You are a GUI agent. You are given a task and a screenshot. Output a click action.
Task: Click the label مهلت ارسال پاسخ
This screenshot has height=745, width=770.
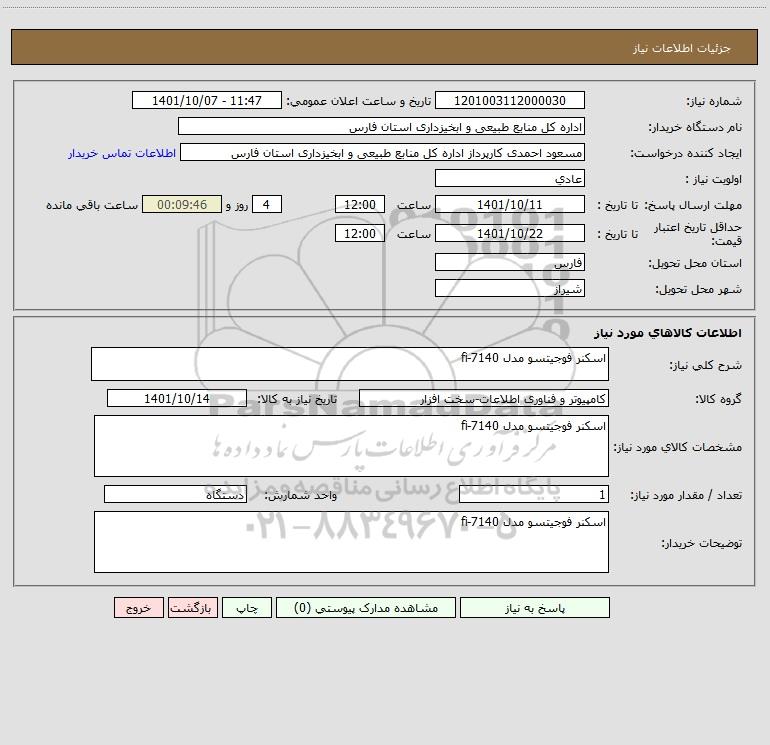point(693,205)
